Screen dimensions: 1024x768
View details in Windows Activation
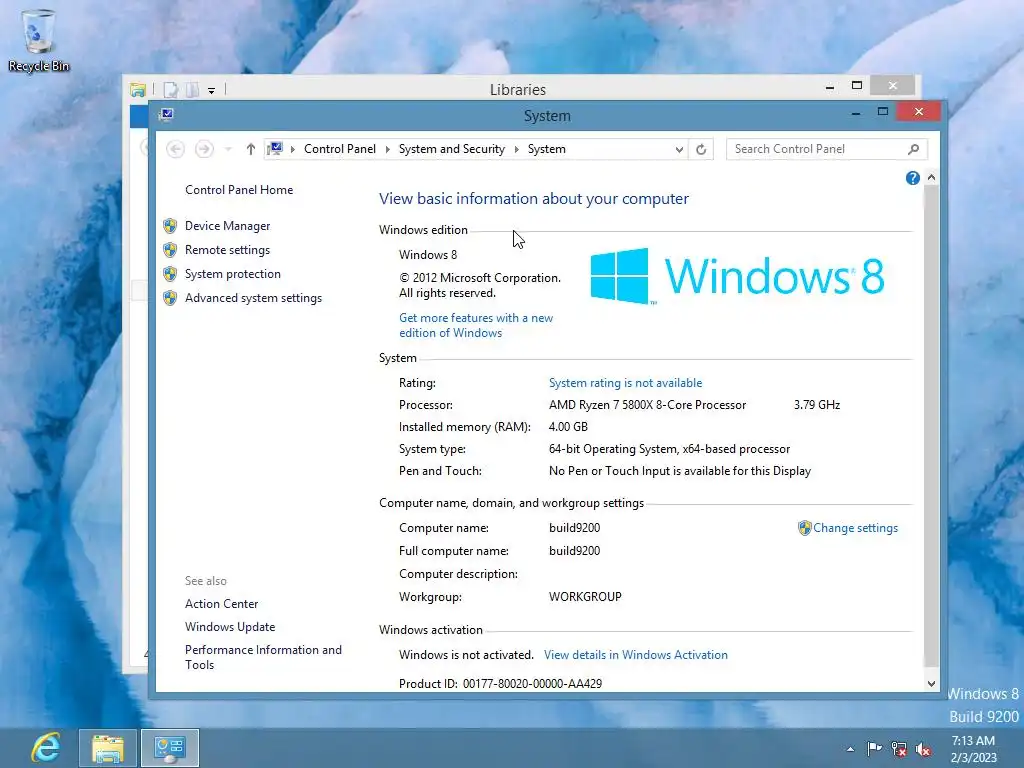(636, 655)
